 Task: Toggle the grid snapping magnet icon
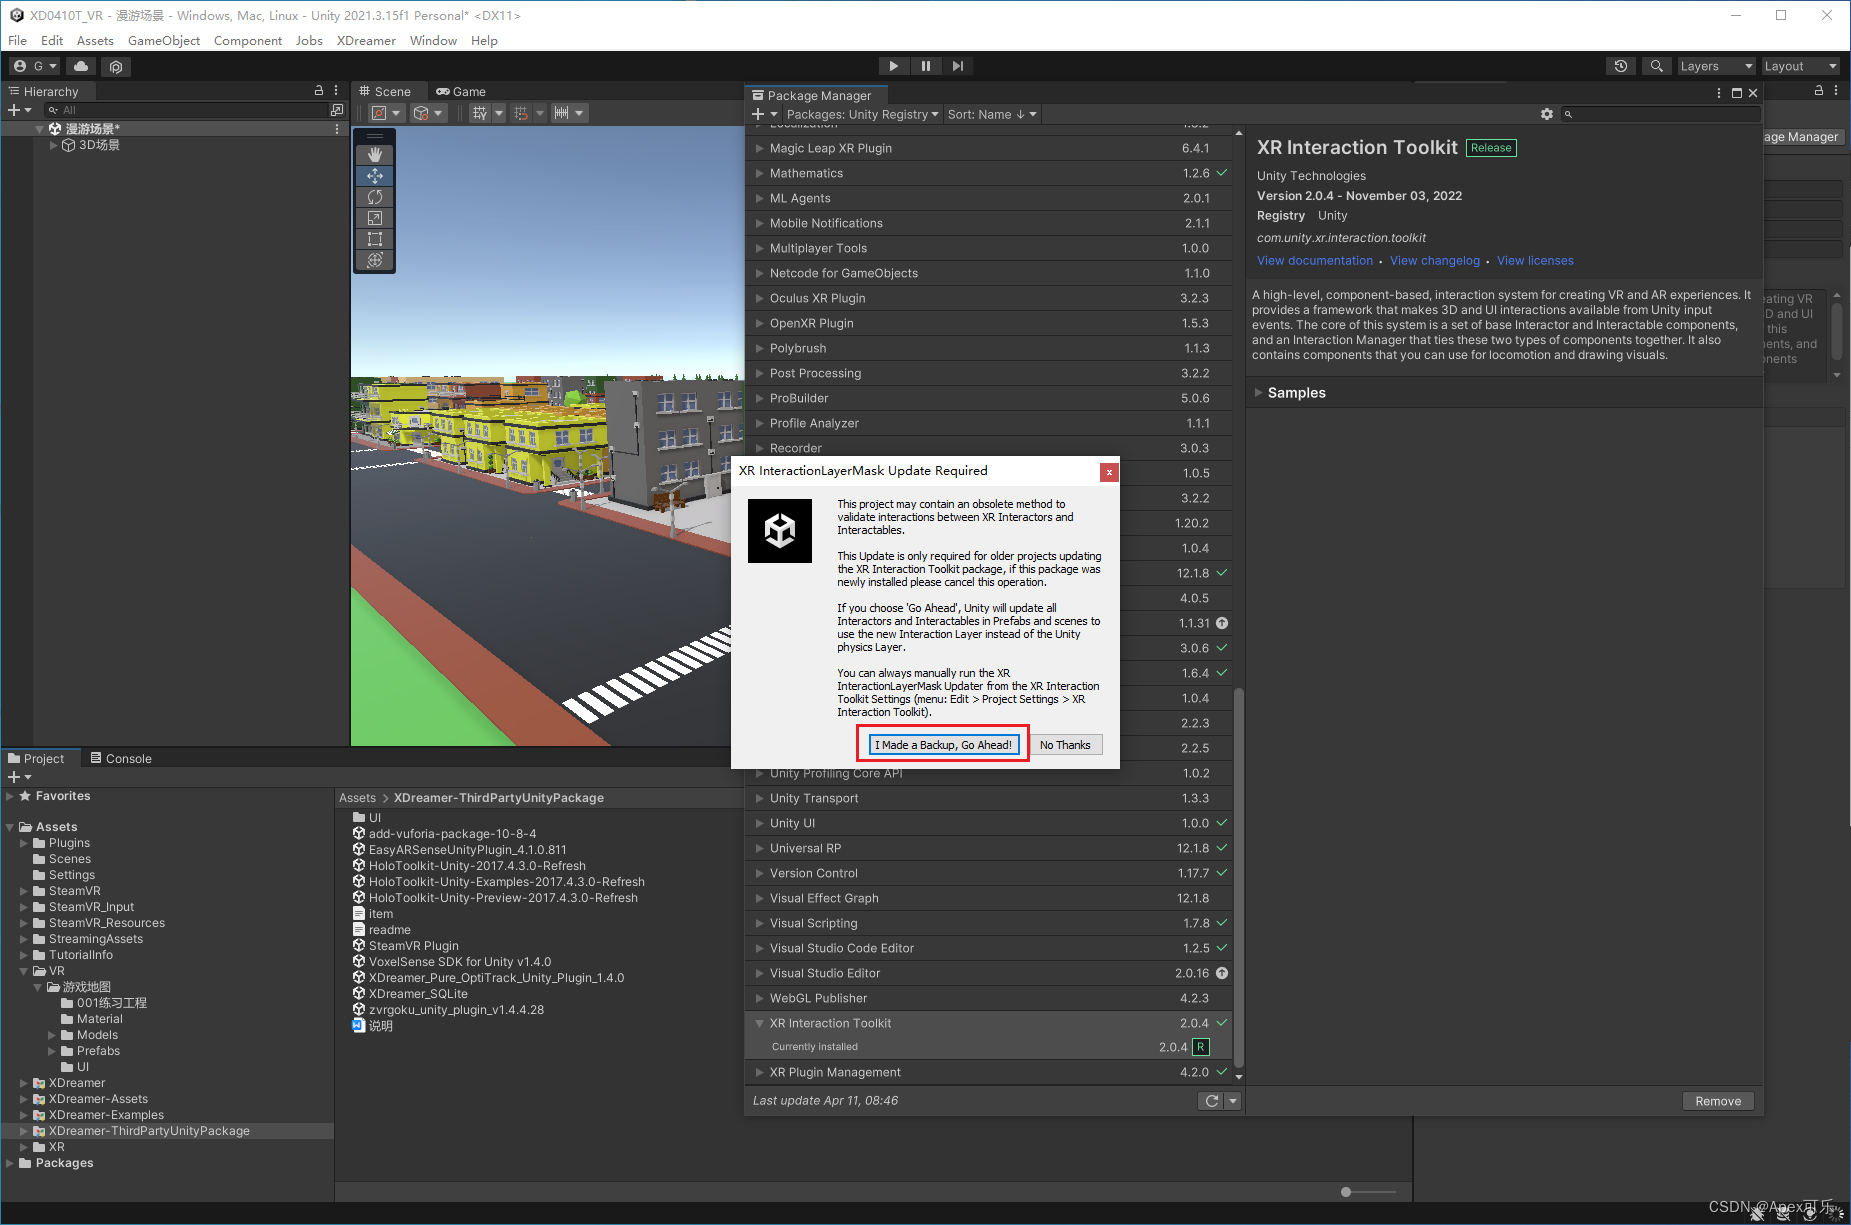click(x=521, y=113)
